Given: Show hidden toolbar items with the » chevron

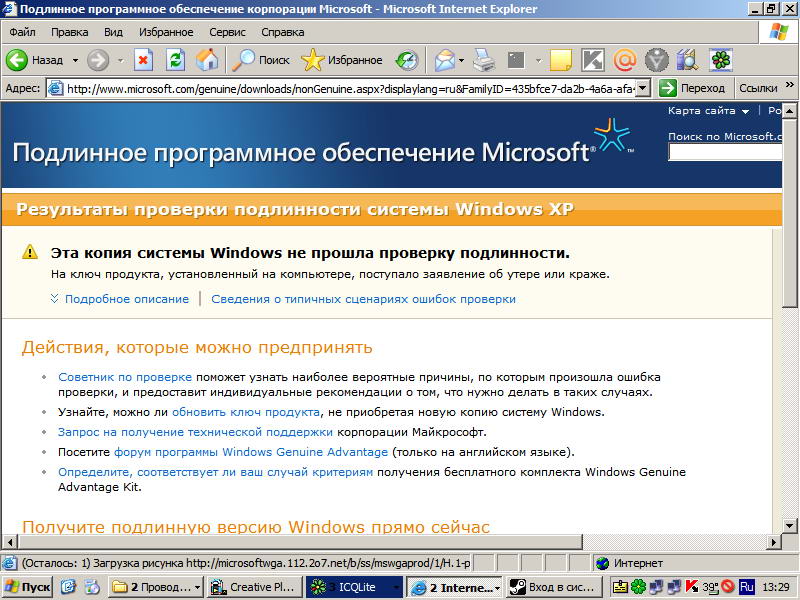Looking at the screenshot, I should point(790,84).
